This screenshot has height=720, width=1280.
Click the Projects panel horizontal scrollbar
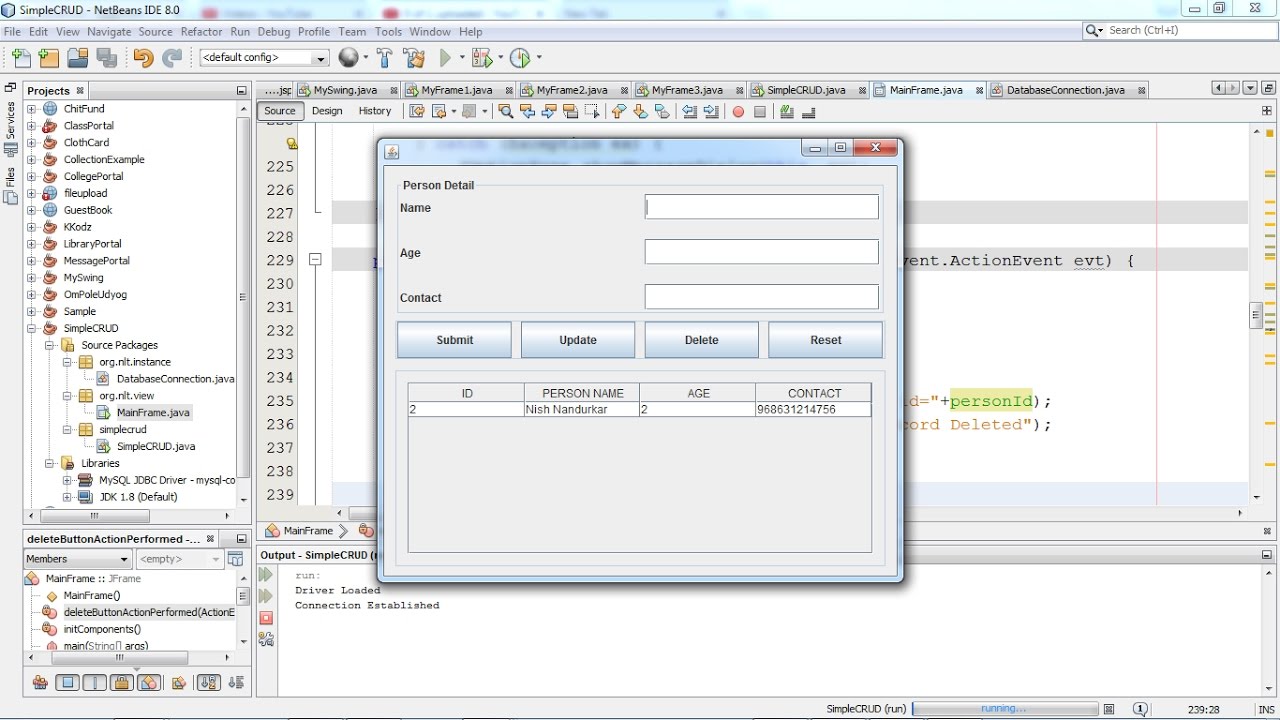point(94,516)
